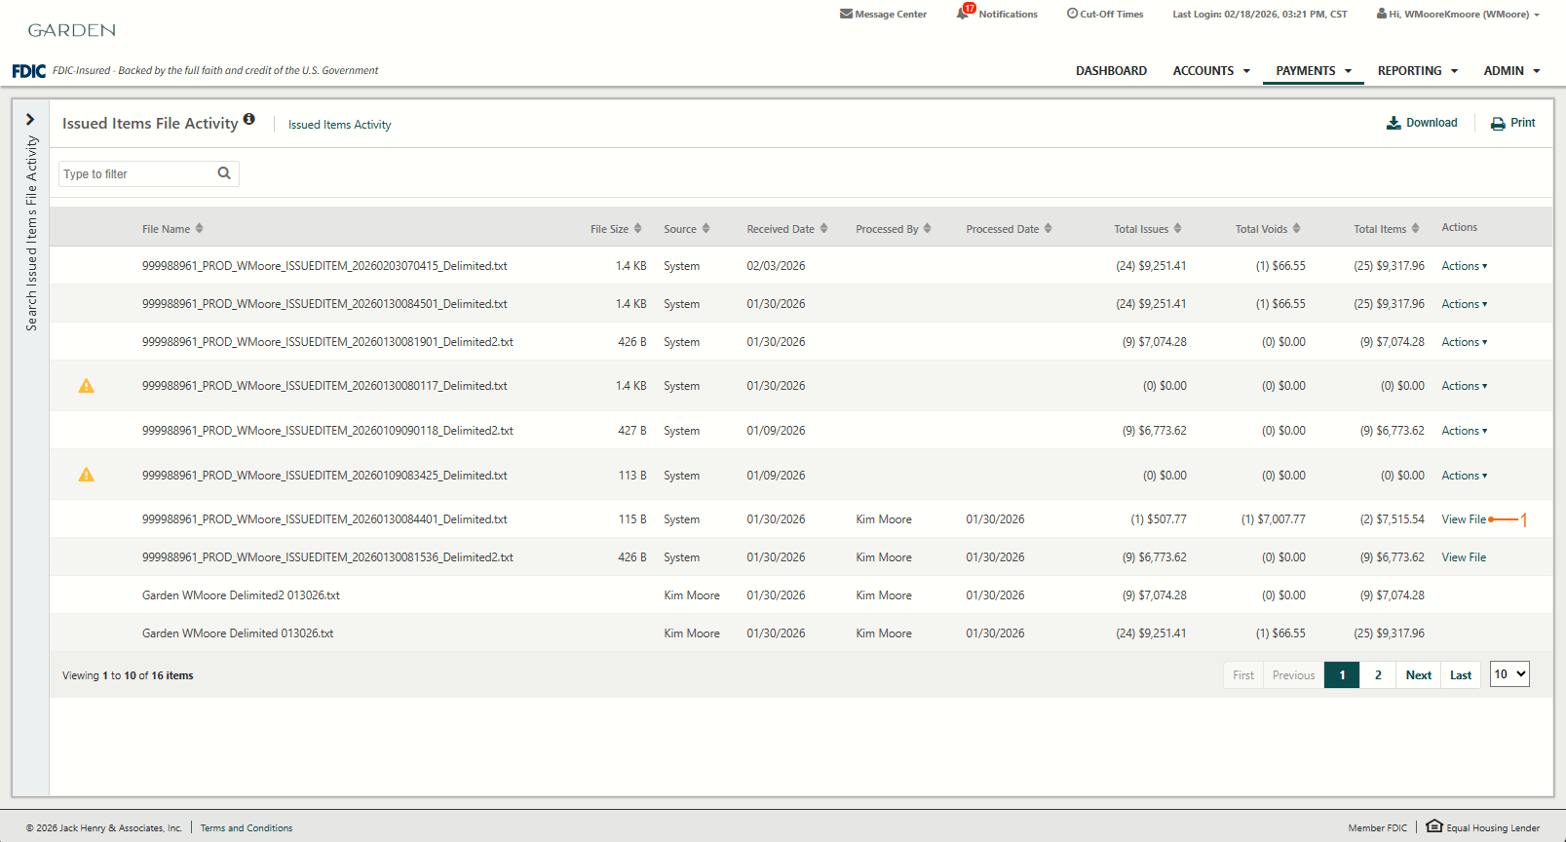This screenshot has height=842, width=1566.
Task: Click warning icon on the 083425_Delimited file row
Action: pyautogui.click(x=87, y=475)
